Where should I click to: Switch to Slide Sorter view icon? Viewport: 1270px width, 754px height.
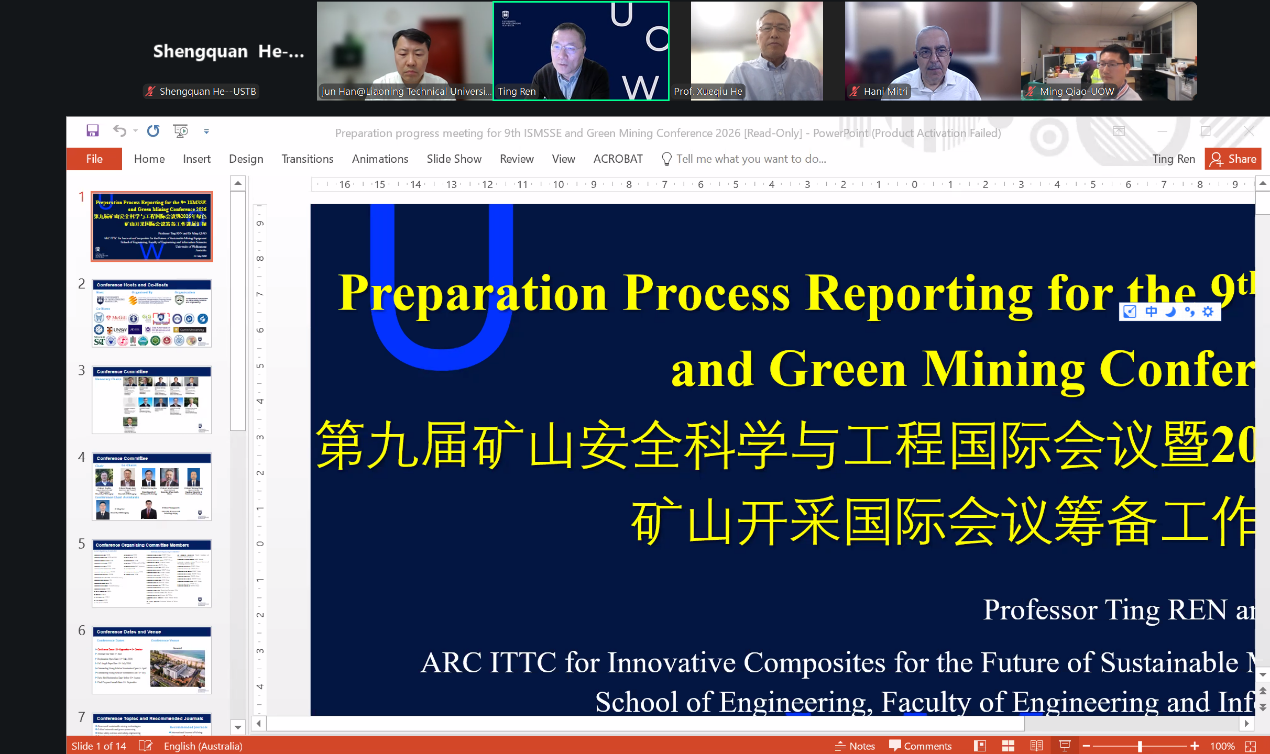(x=1008, y=746)
